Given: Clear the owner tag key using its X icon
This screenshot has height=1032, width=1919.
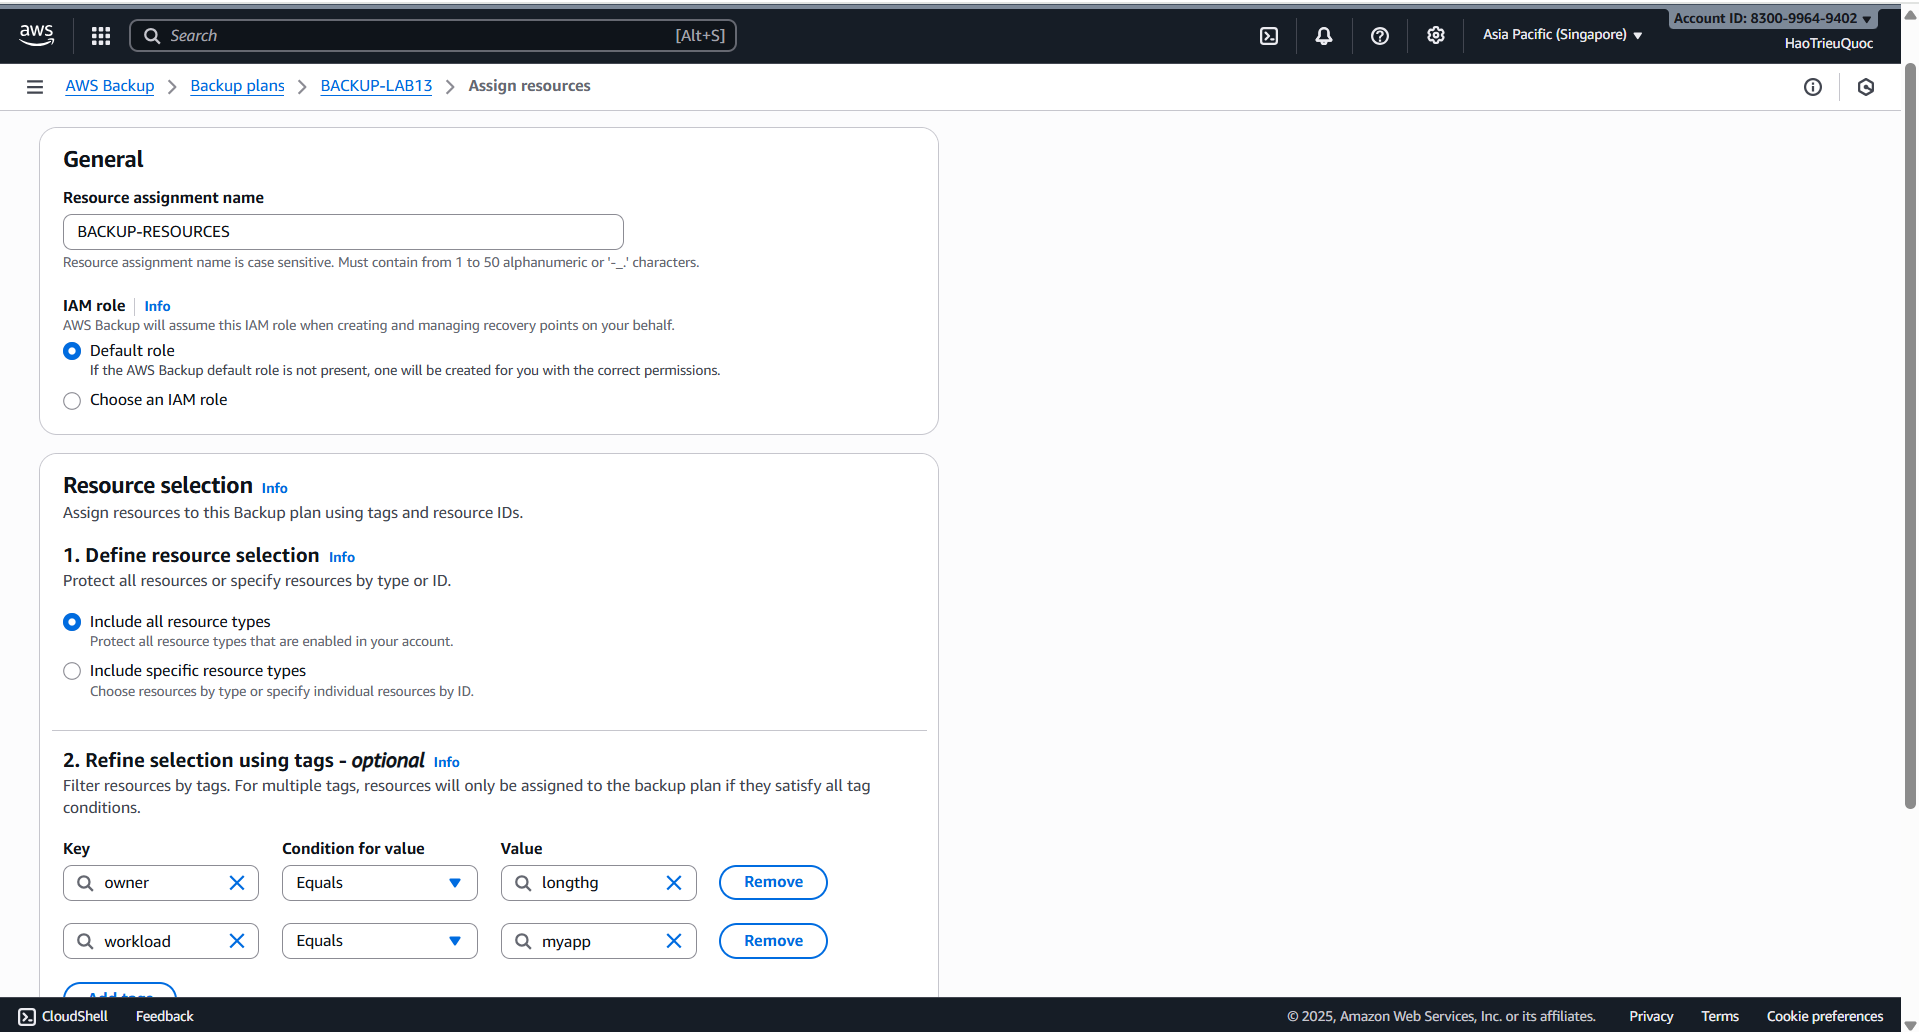Looking at the screenshot, I should coord(237,882).
